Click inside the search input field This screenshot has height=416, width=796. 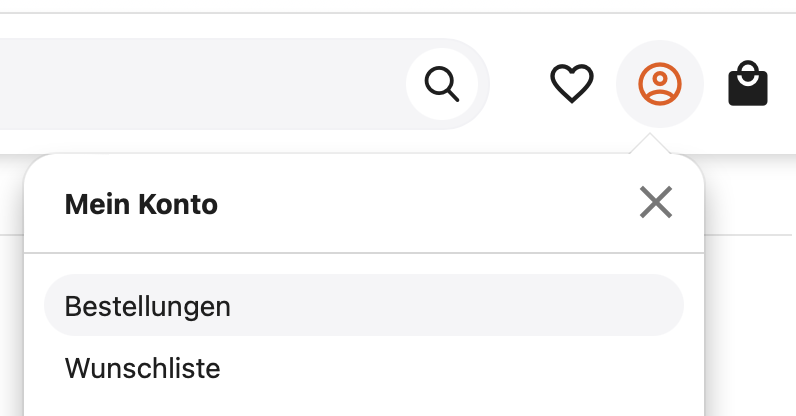click(x=203, y=84)
